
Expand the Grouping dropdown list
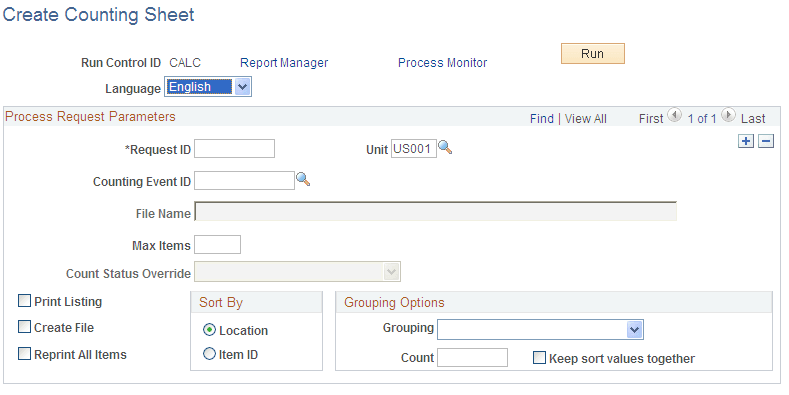click(x=540, y=330)
